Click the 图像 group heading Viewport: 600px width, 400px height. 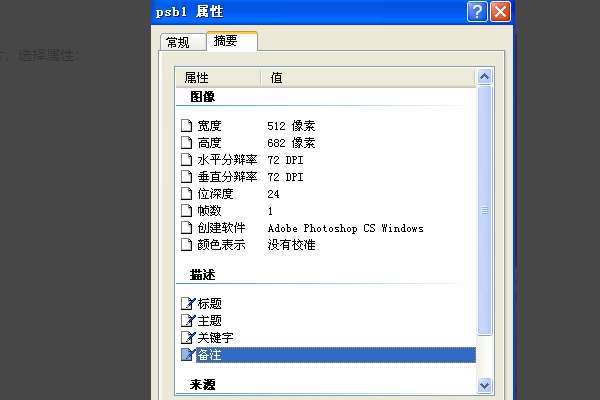(202, 96)
